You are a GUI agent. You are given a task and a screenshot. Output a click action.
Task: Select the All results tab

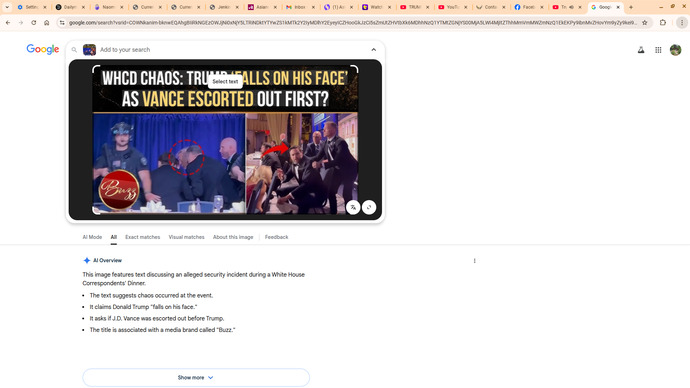point(114,237)
